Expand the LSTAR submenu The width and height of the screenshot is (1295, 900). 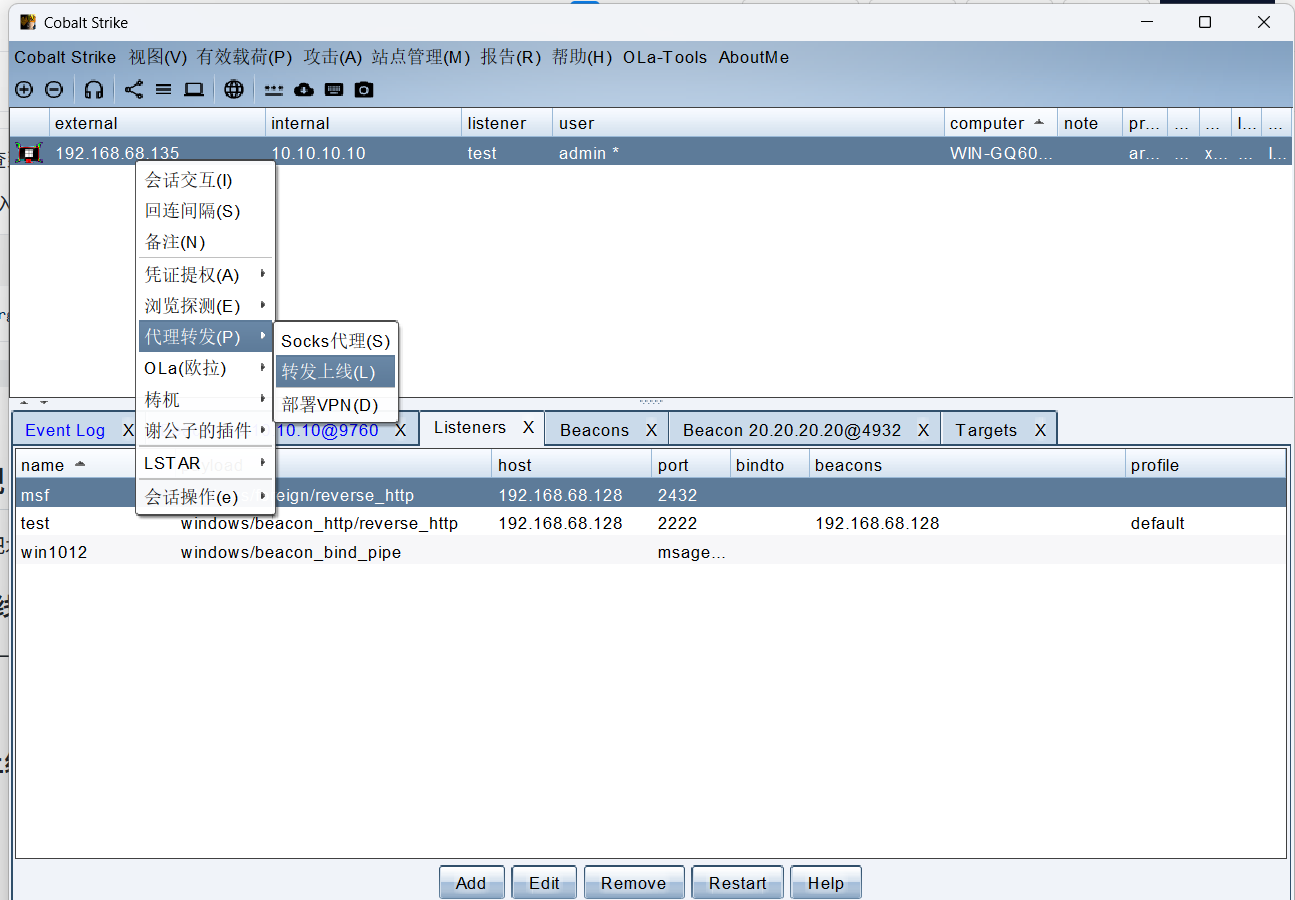click(x=205, y=463)
